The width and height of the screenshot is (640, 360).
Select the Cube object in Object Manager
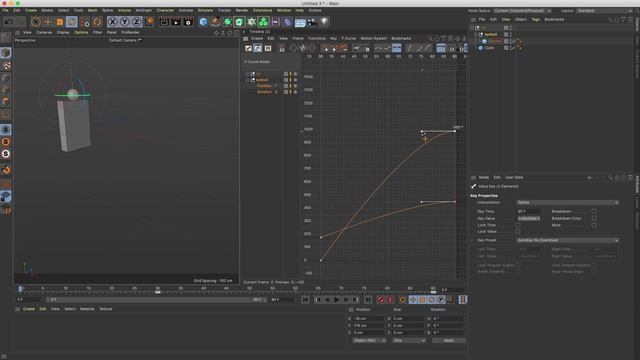coord(489,48)
